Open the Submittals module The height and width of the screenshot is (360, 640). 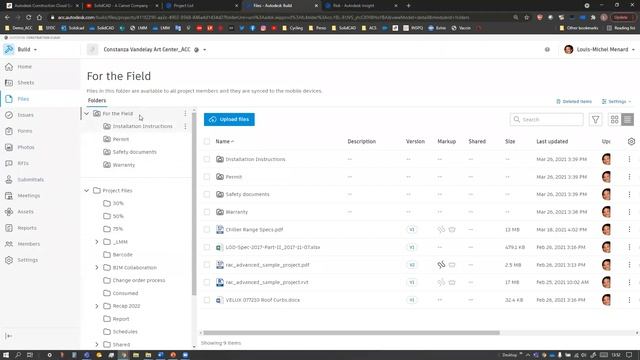[30, 180]
